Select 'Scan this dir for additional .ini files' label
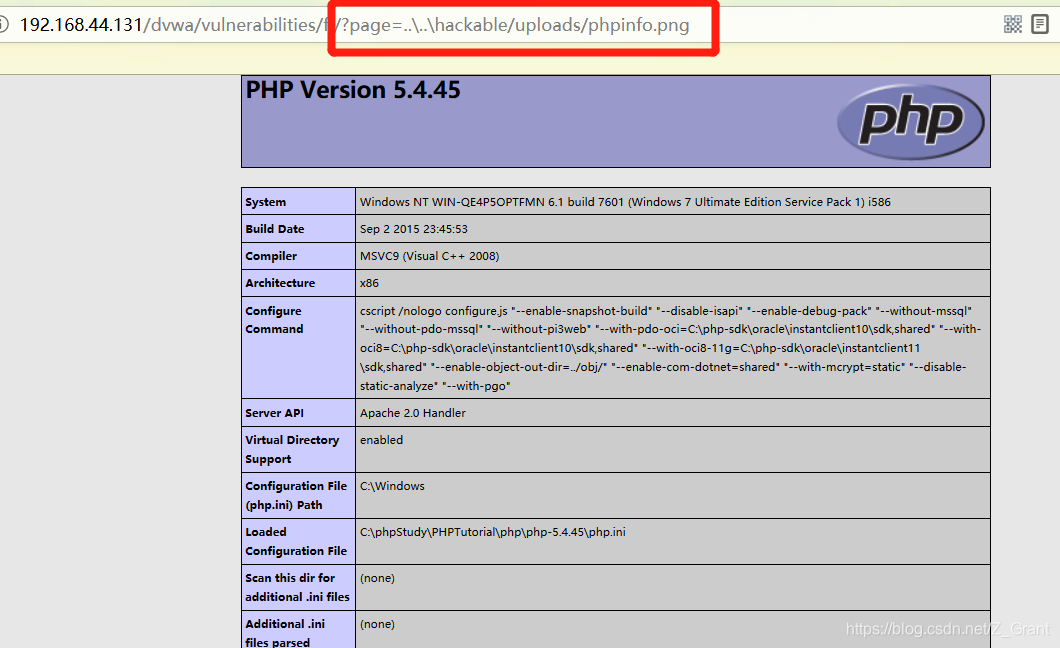 pyautogui.click(x=299, y=587)
